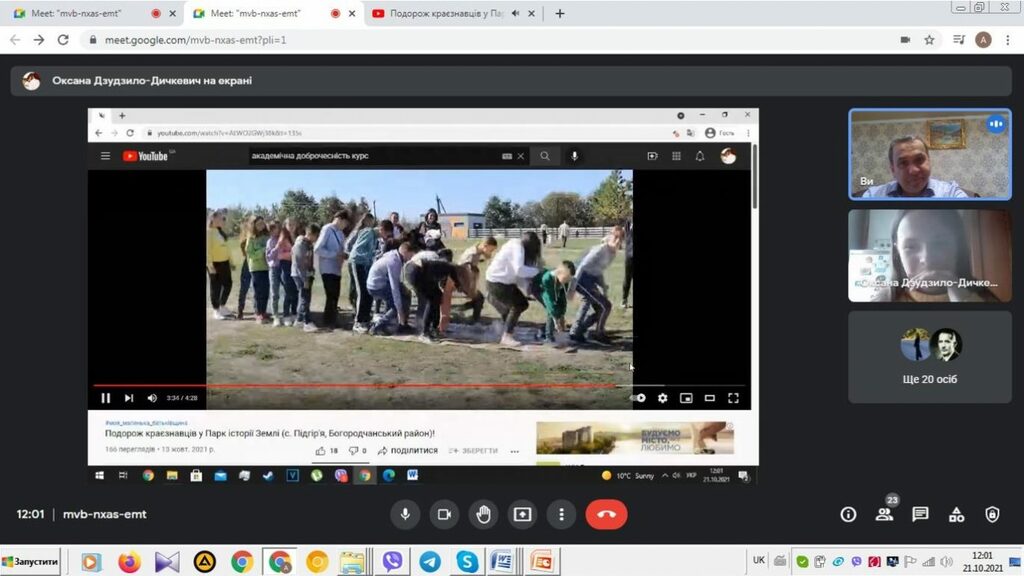The image size is (1024, 576).
Task: Open the activities panel icon
Action: (x=956, y=514)
